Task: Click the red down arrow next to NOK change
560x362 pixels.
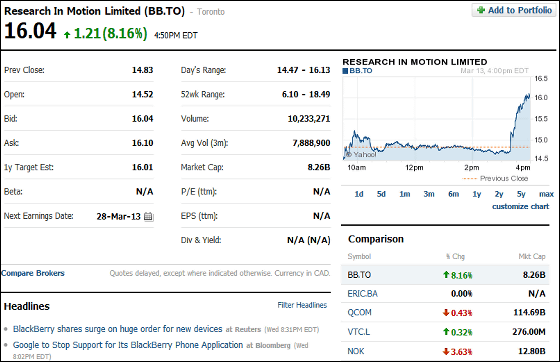Action: [x=446, y=351]
